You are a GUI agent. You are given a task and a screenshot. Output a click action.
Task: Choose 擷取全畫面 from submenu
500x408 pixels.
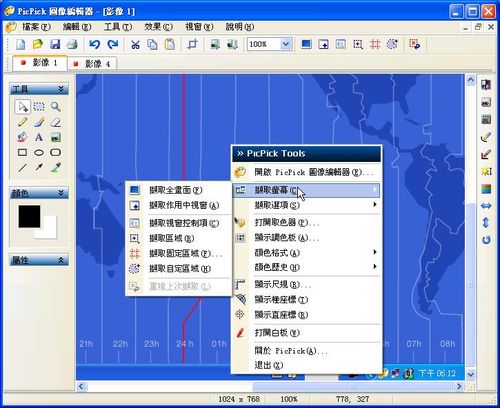point(179,190)
